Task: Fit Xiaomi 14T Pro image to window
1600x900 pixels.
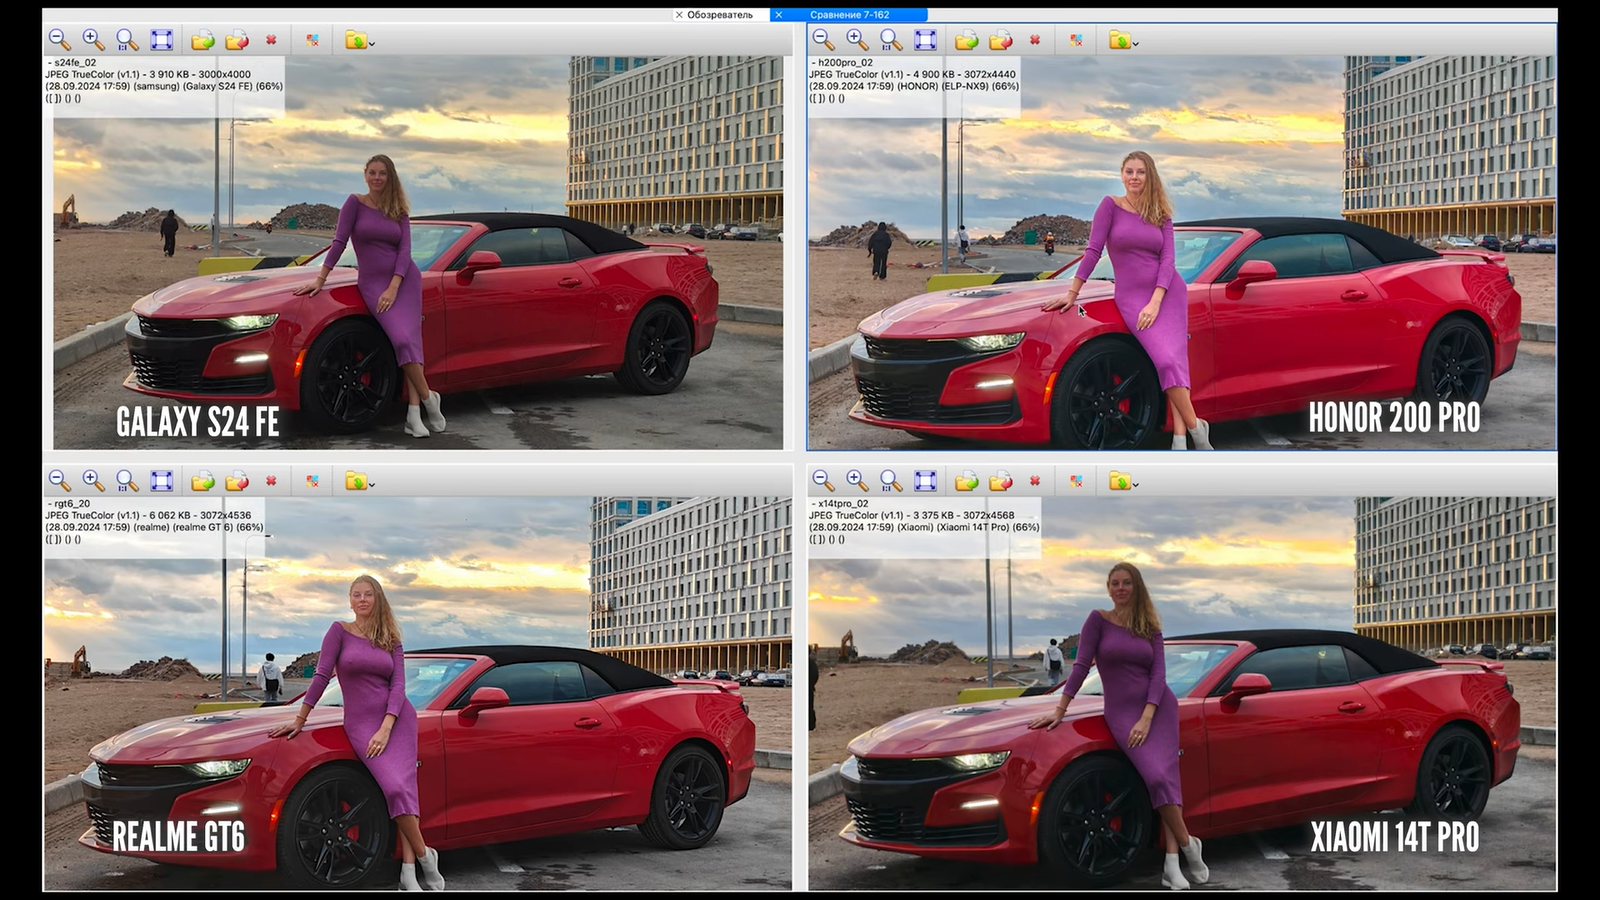Action: [925, 481]
